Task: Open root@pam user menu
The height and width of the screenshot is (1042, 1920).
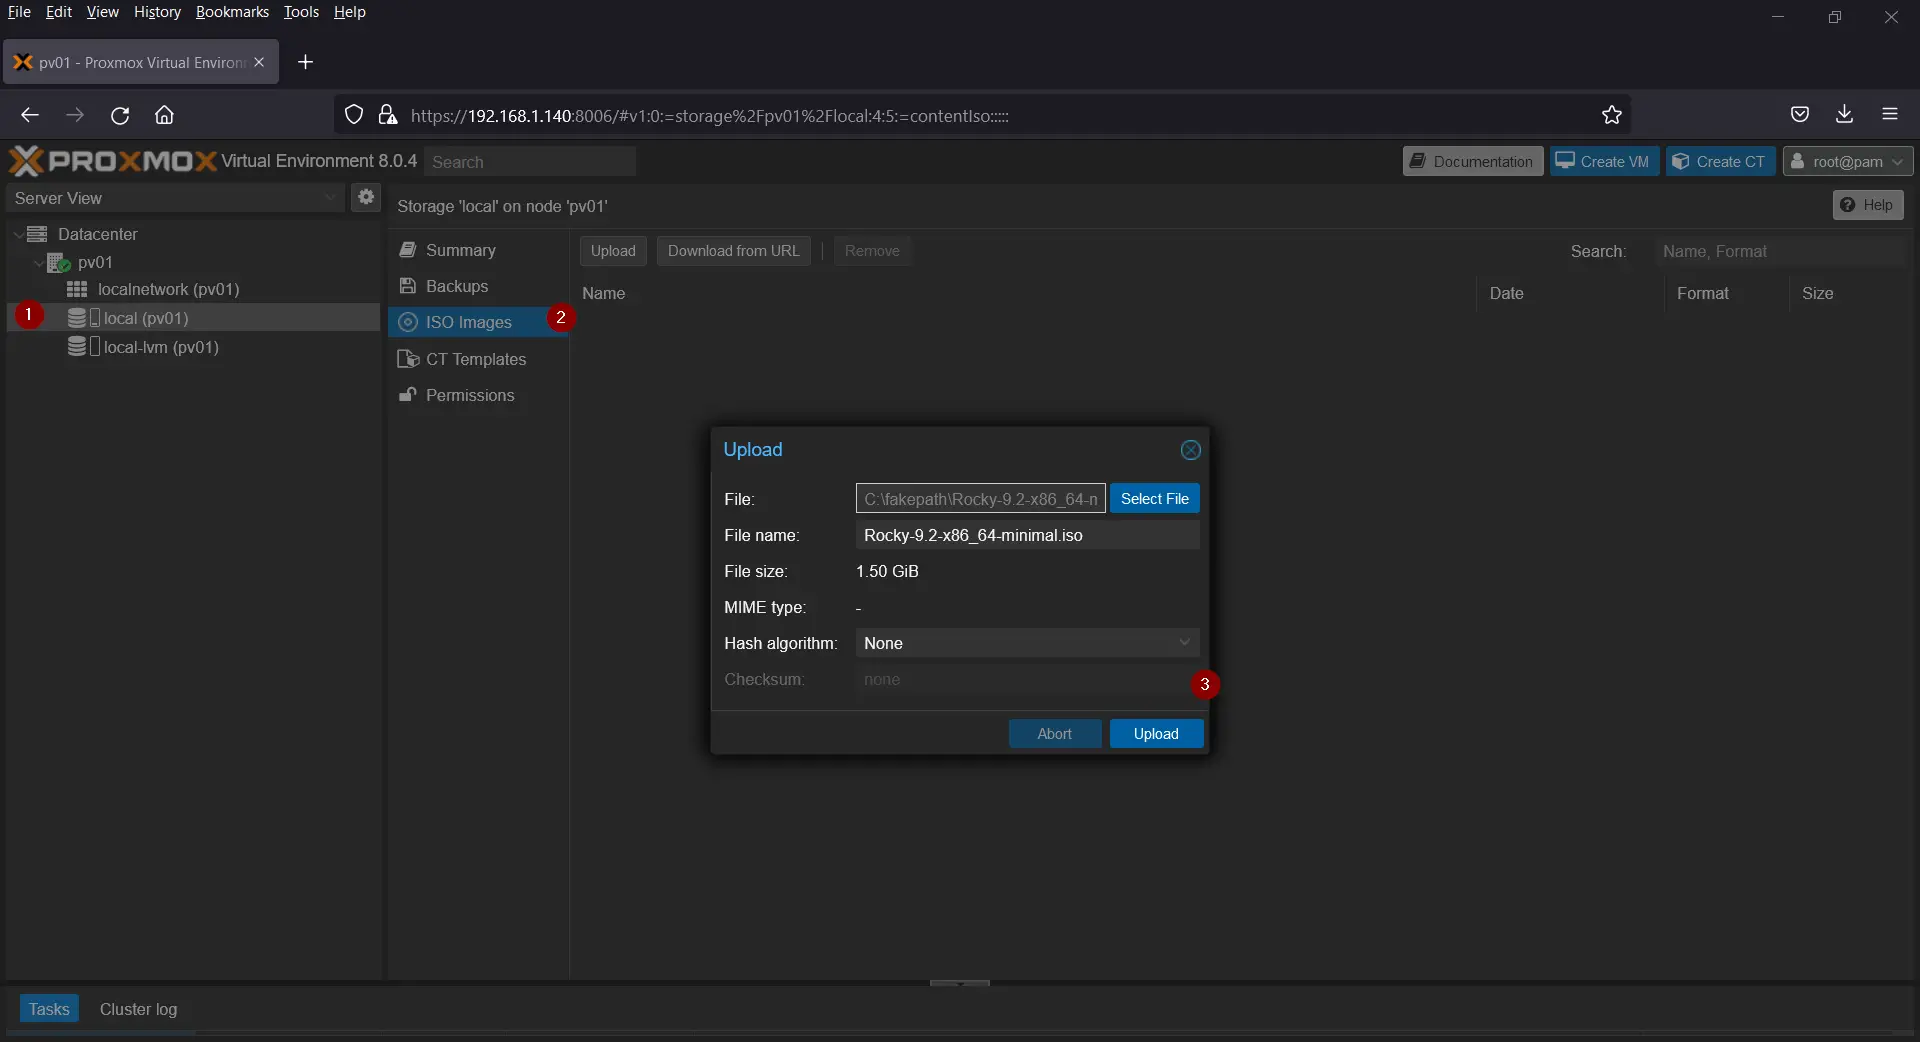Action: (1848, 161)
